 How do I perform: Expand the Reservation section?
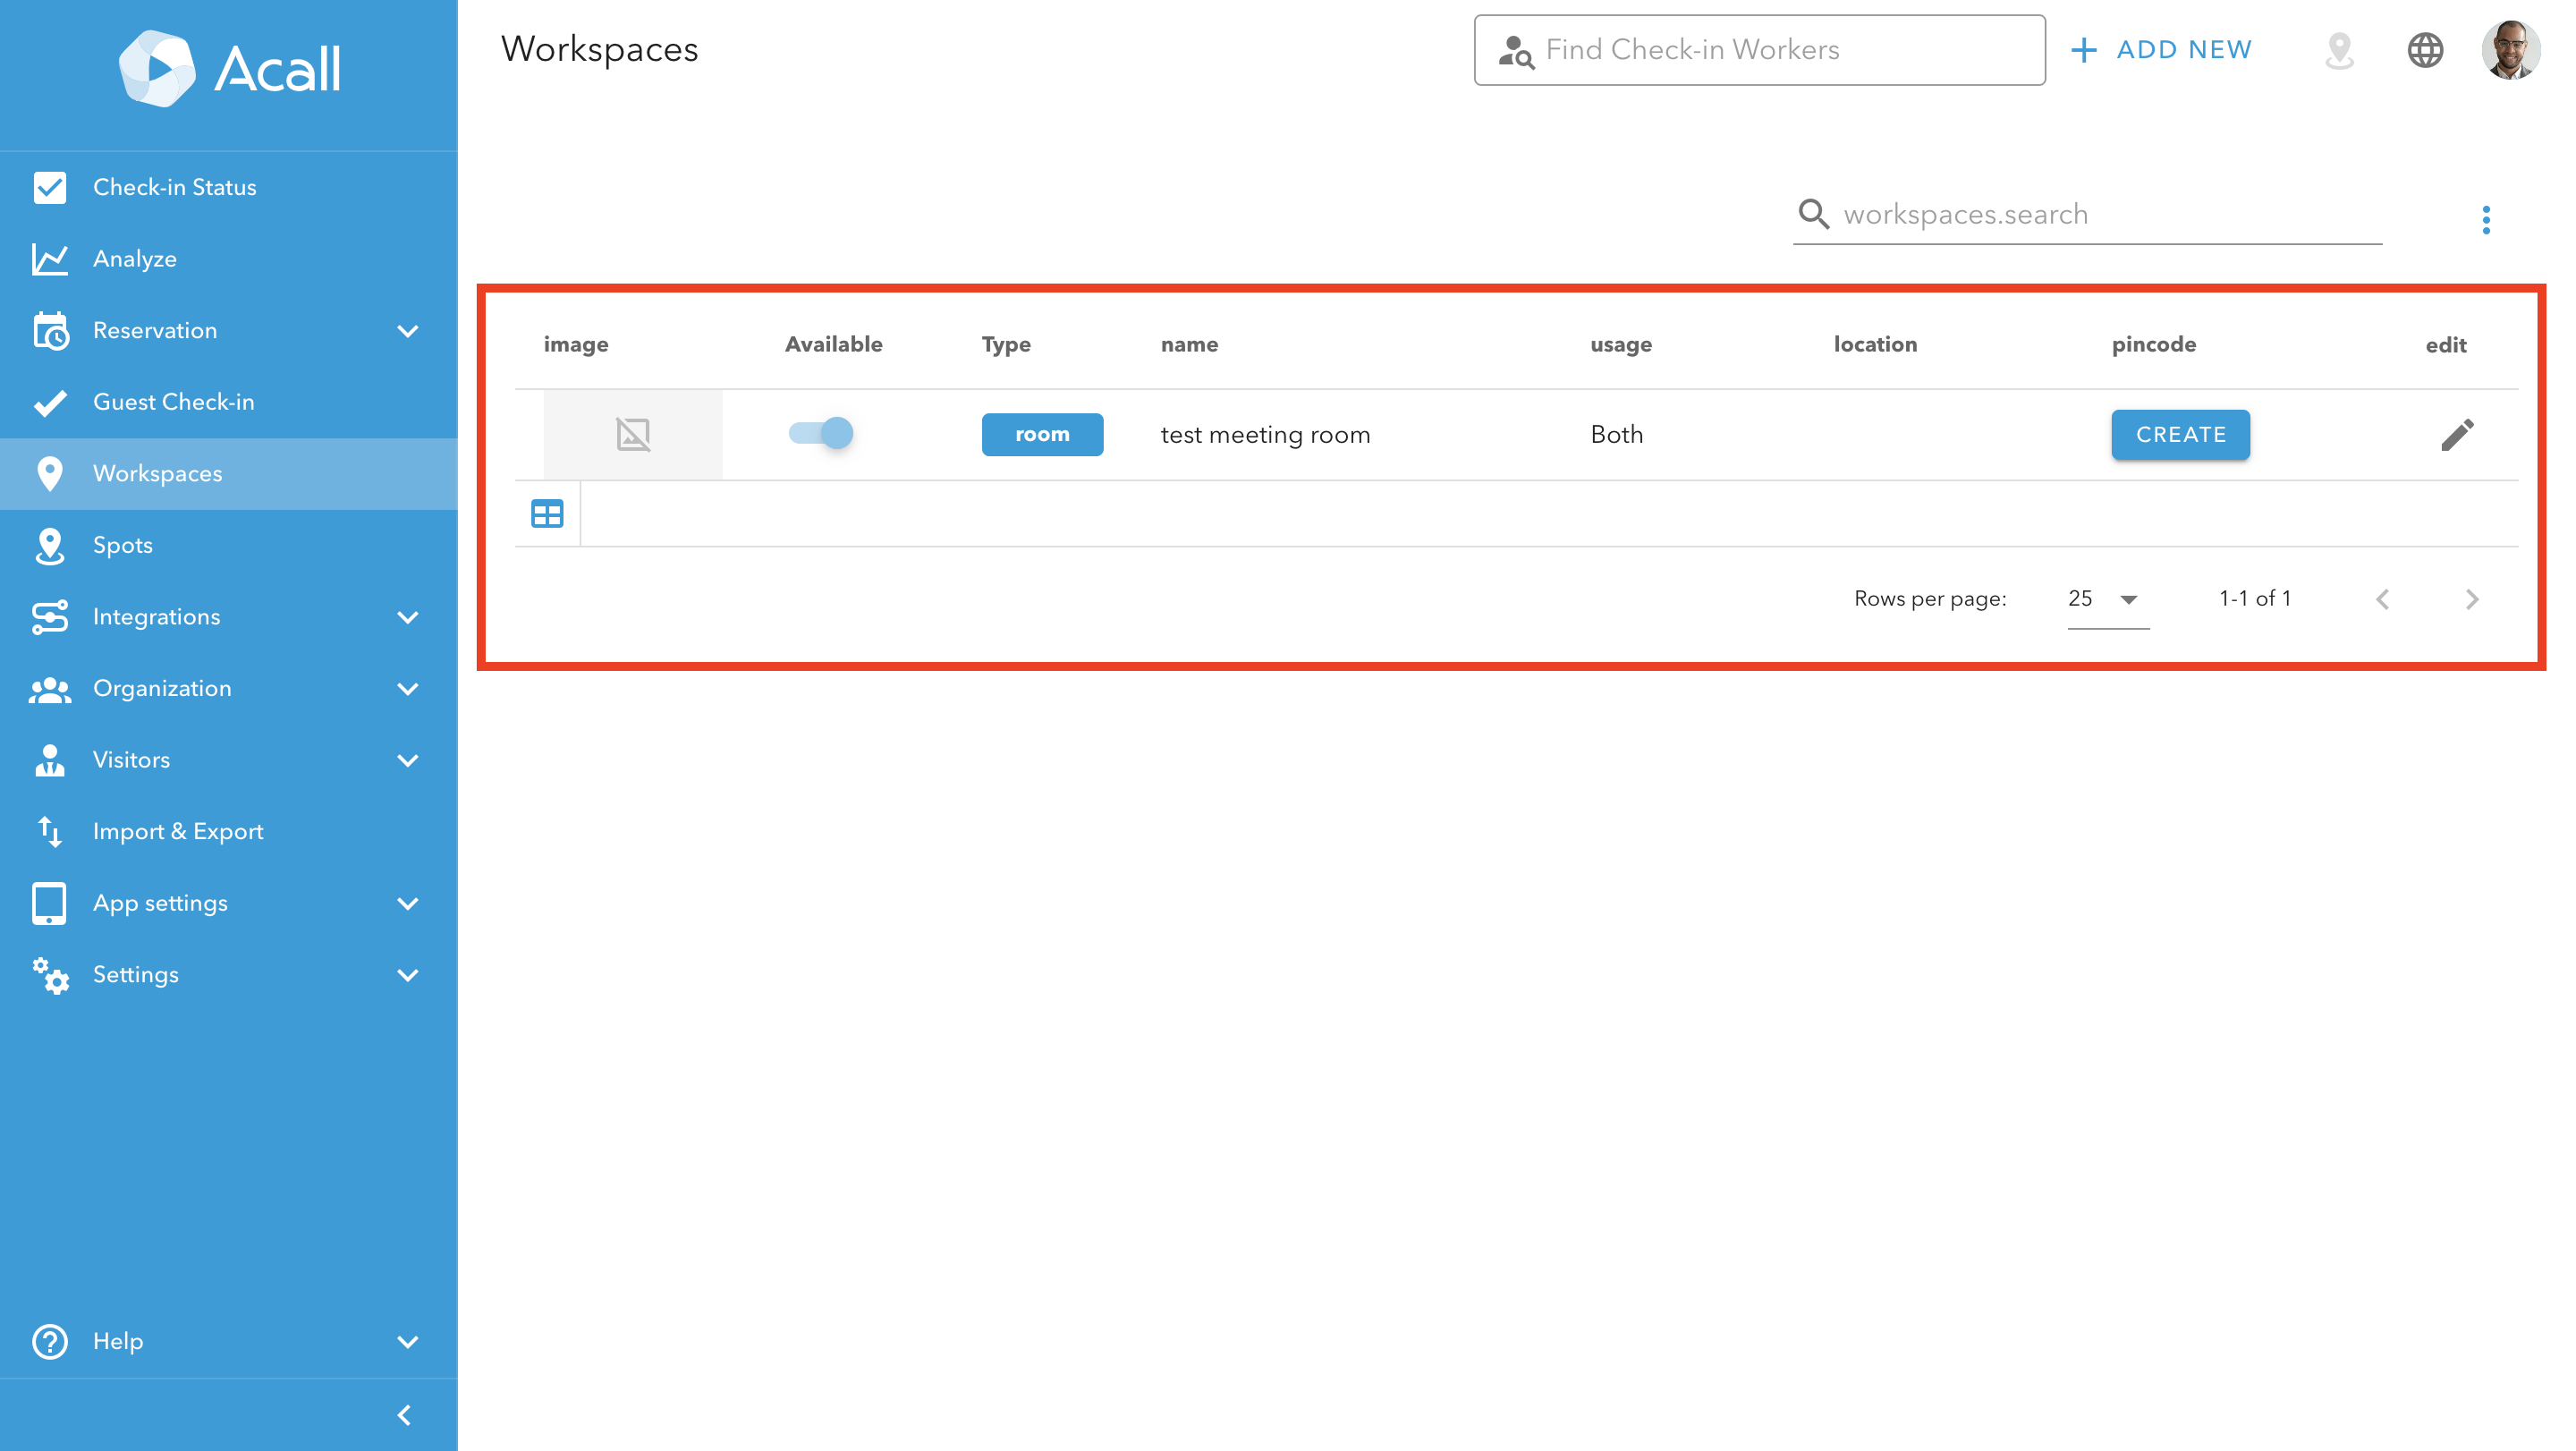pyautogui.click(x=406, y=330)
